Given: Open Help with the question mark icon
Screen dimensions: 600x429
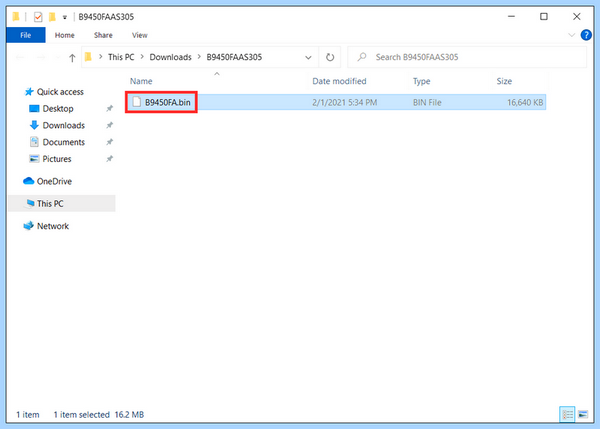Looking at the screenshot, I should tap(586, 35).
